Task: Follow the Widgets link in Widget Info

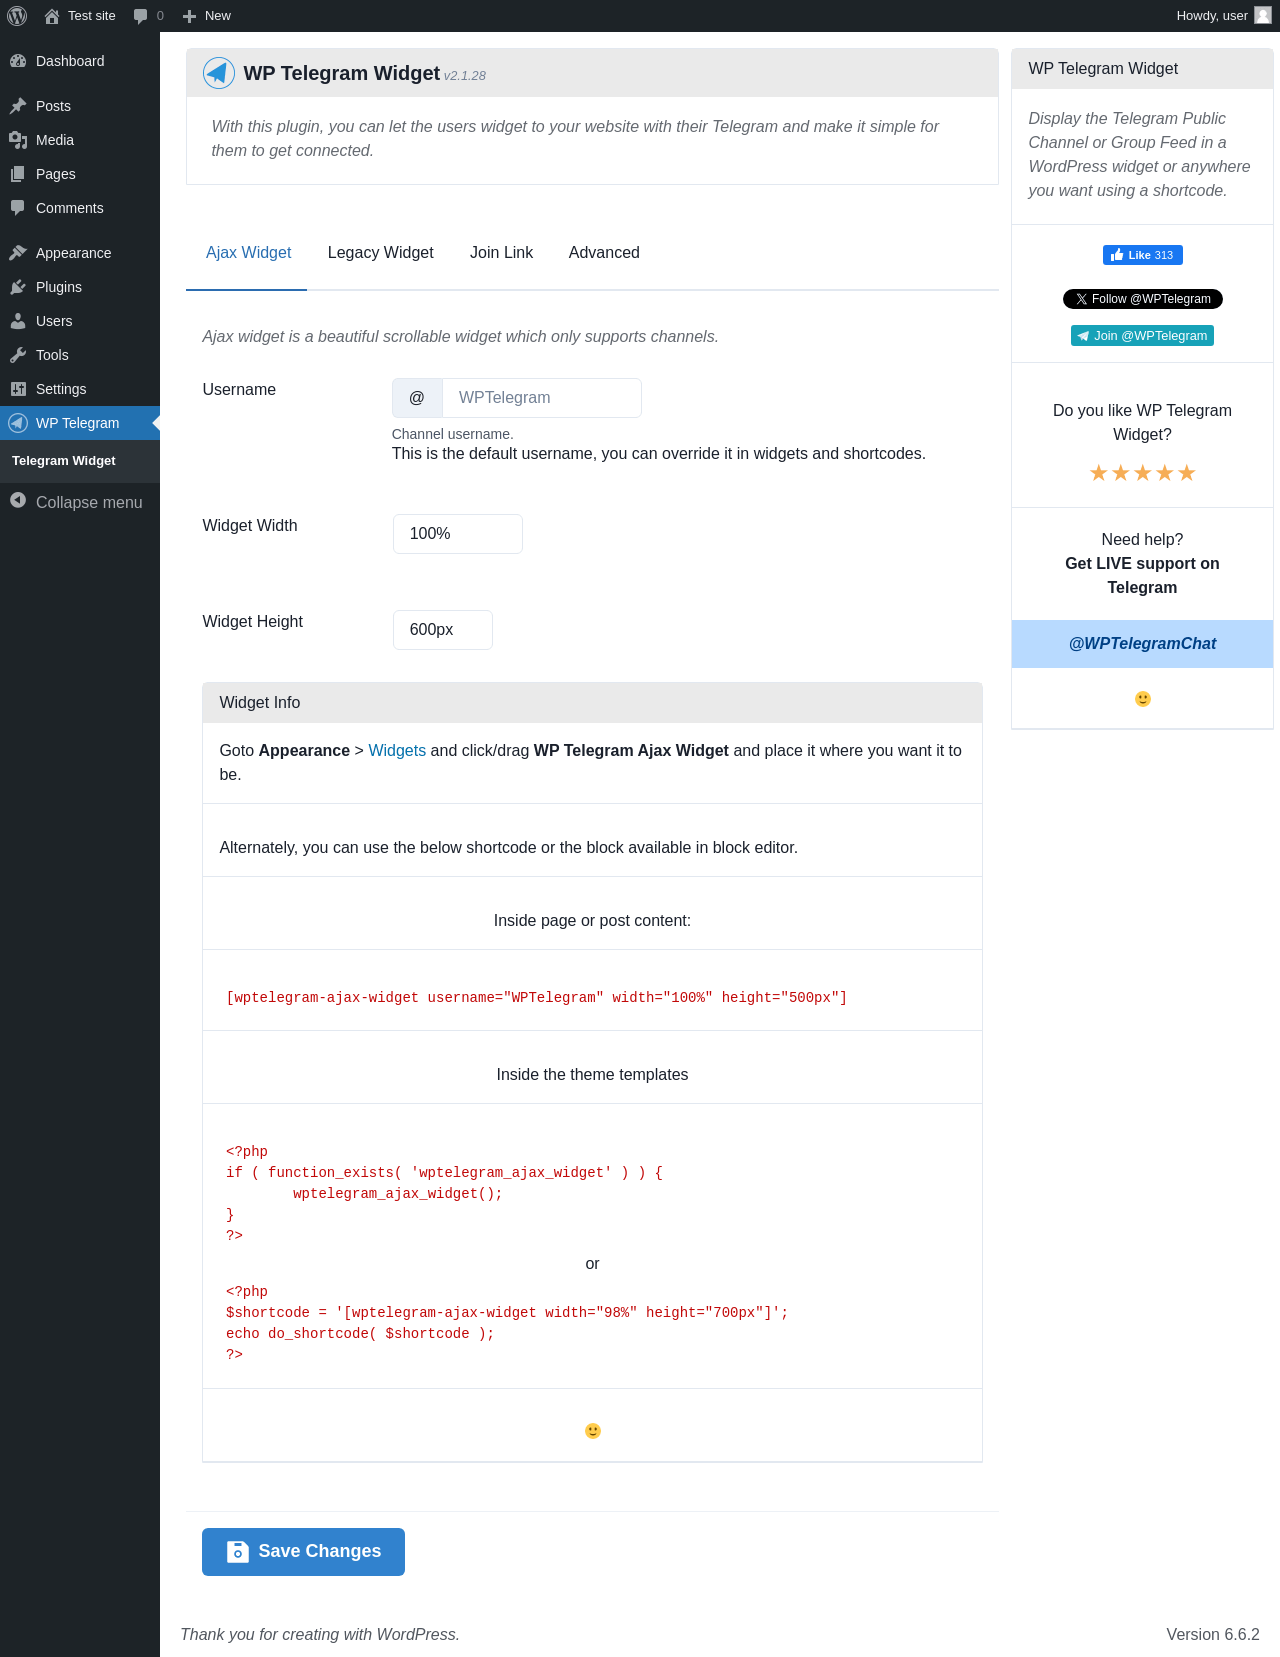Action: coord(397,750)
